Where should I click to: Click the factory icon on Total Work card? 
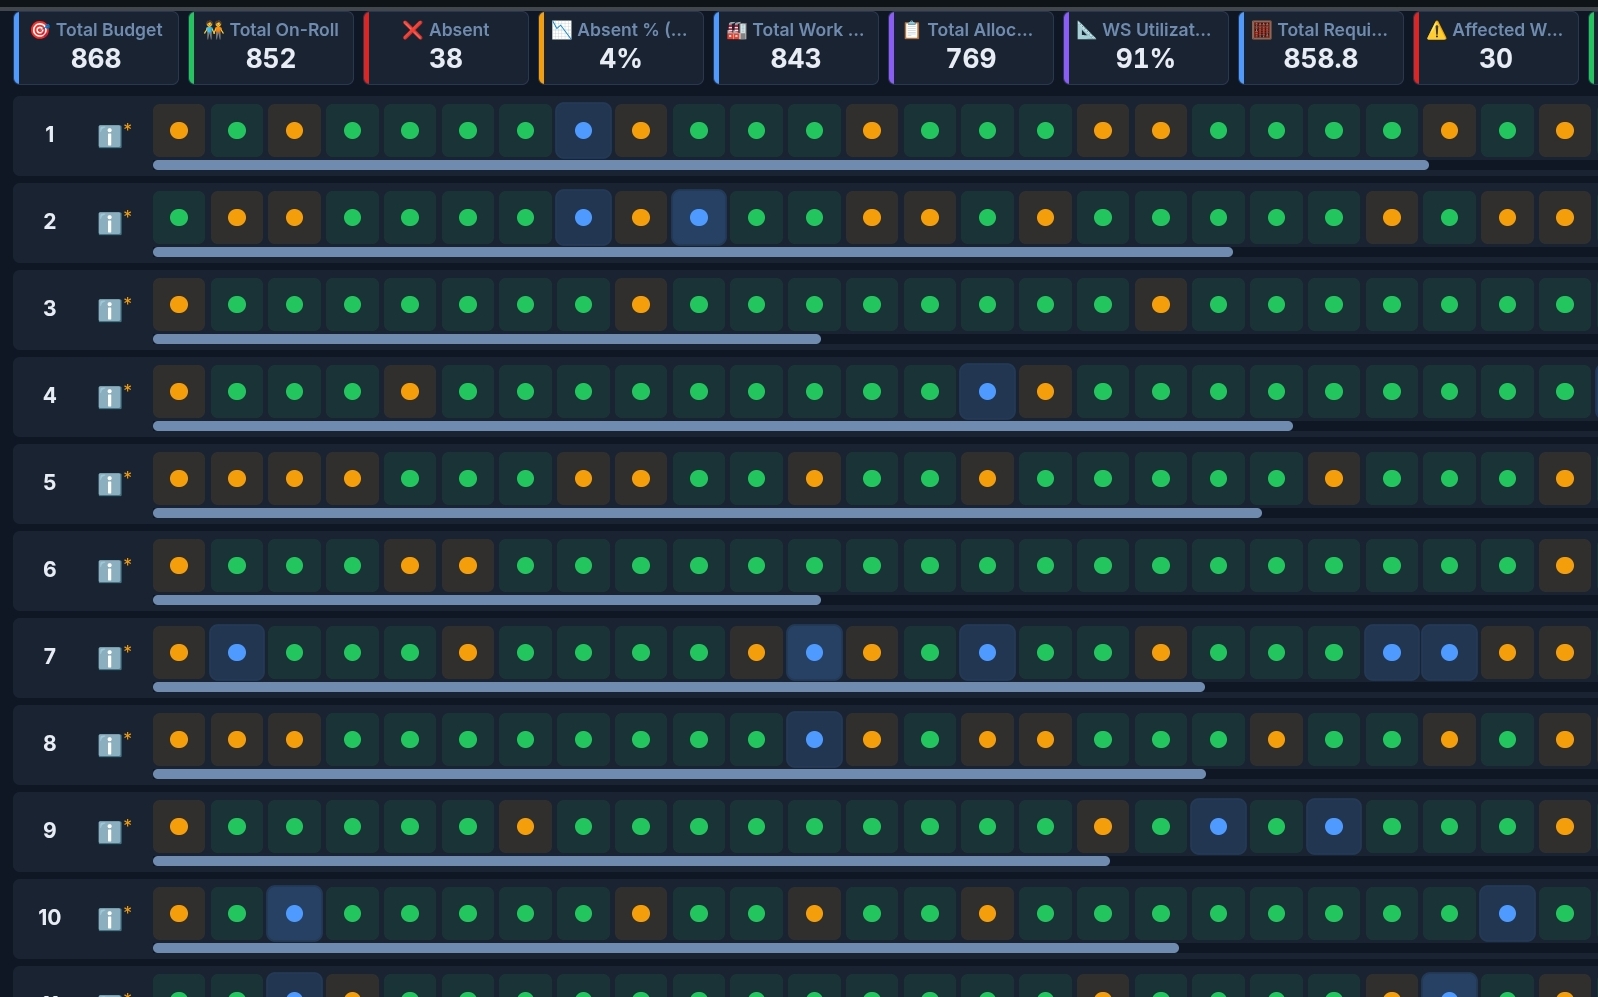click(x=737, y=30)
